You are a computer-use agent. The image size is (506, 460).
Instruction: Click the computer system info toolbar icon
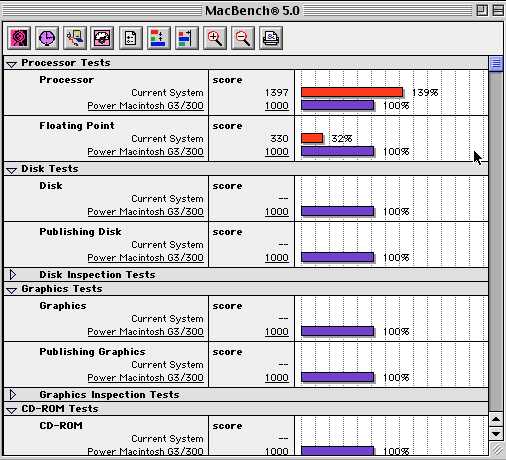(x=75, y=38)
